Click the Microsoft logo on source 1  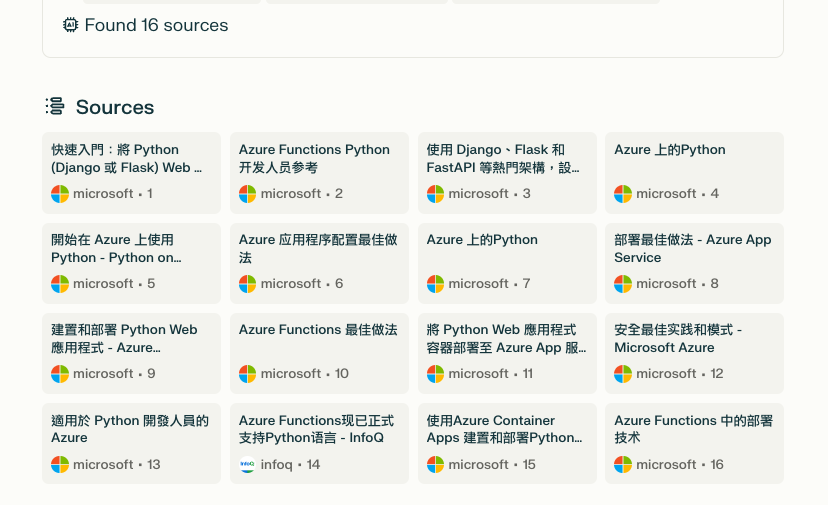tap(60, 194)
